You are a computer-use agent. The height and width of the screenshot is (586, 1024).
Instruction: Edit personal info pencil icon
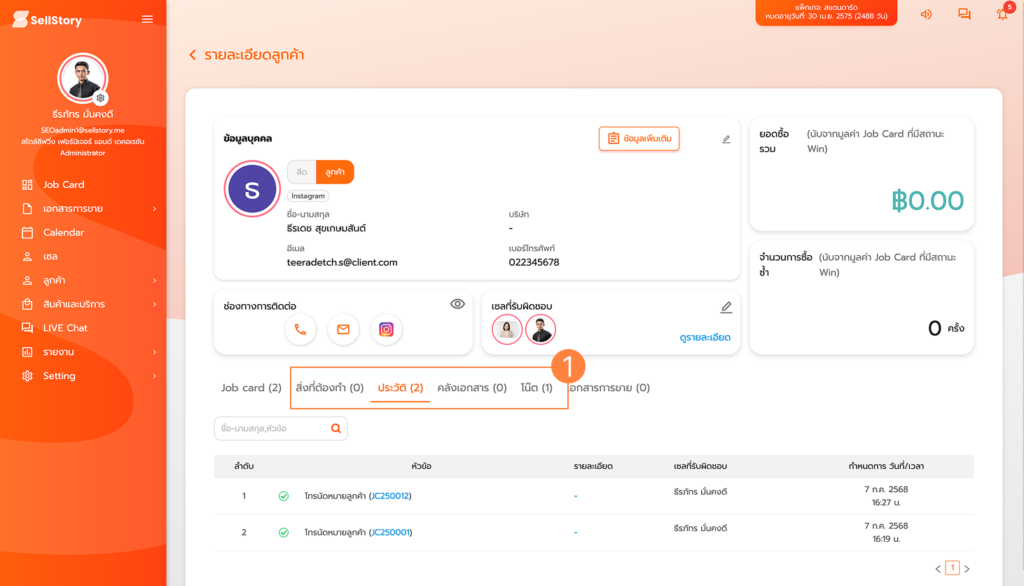(726, 139)
